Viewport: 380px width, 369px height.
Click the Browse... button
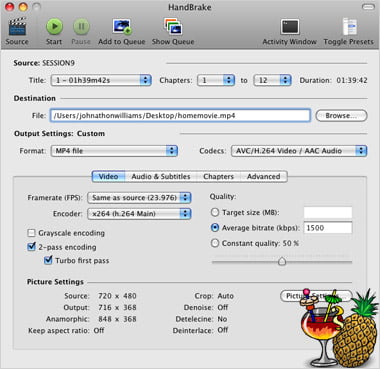coord(341,116)
